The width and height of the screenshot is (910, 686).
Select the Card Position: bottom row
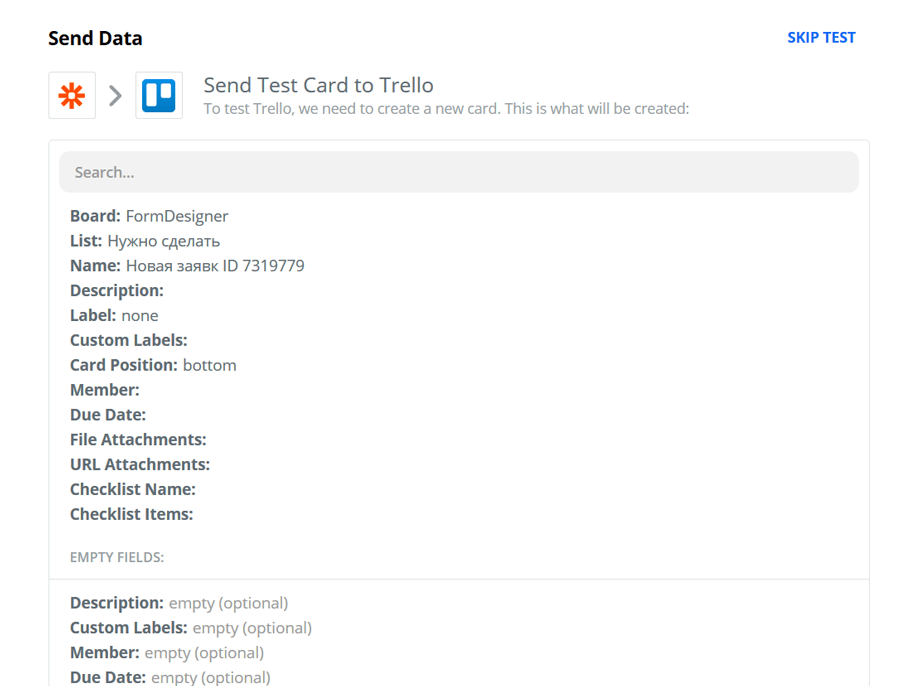(x=153, y=365)
